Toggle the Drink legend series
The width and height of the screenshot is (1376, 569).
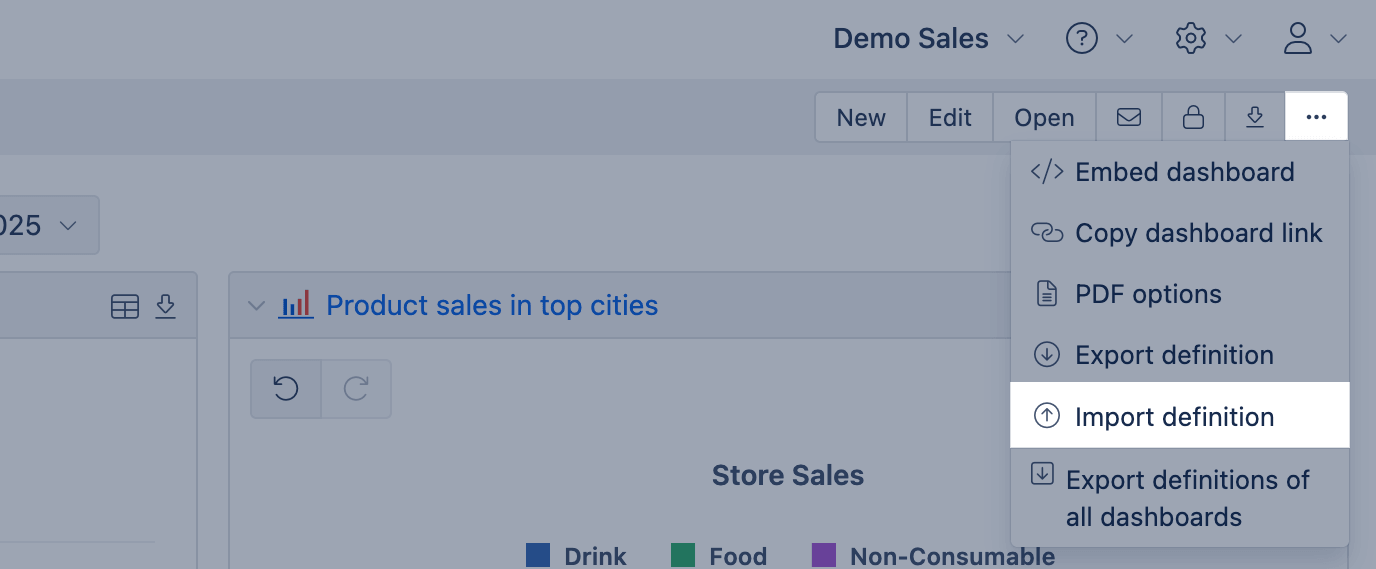[x=576, y=556]
